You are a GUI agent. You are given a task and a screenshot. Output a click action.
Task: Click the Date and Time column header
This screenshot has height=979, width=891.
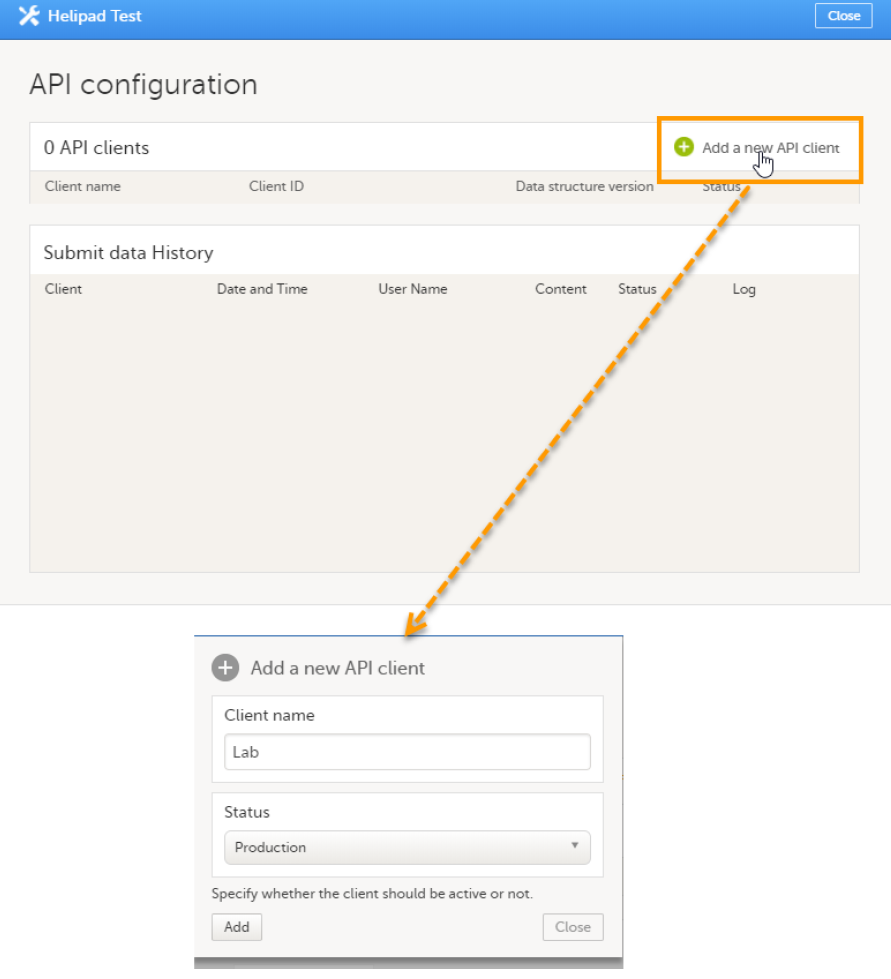262,289
